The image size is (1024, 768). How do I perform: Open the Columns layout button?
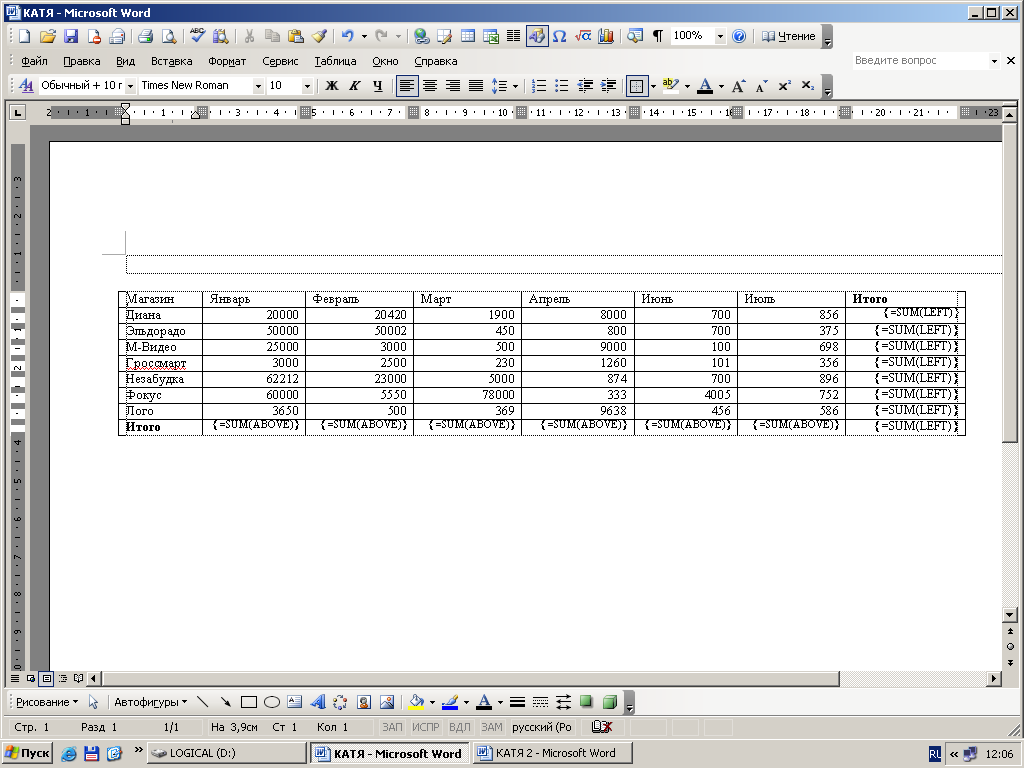click(x=513, y=37)
